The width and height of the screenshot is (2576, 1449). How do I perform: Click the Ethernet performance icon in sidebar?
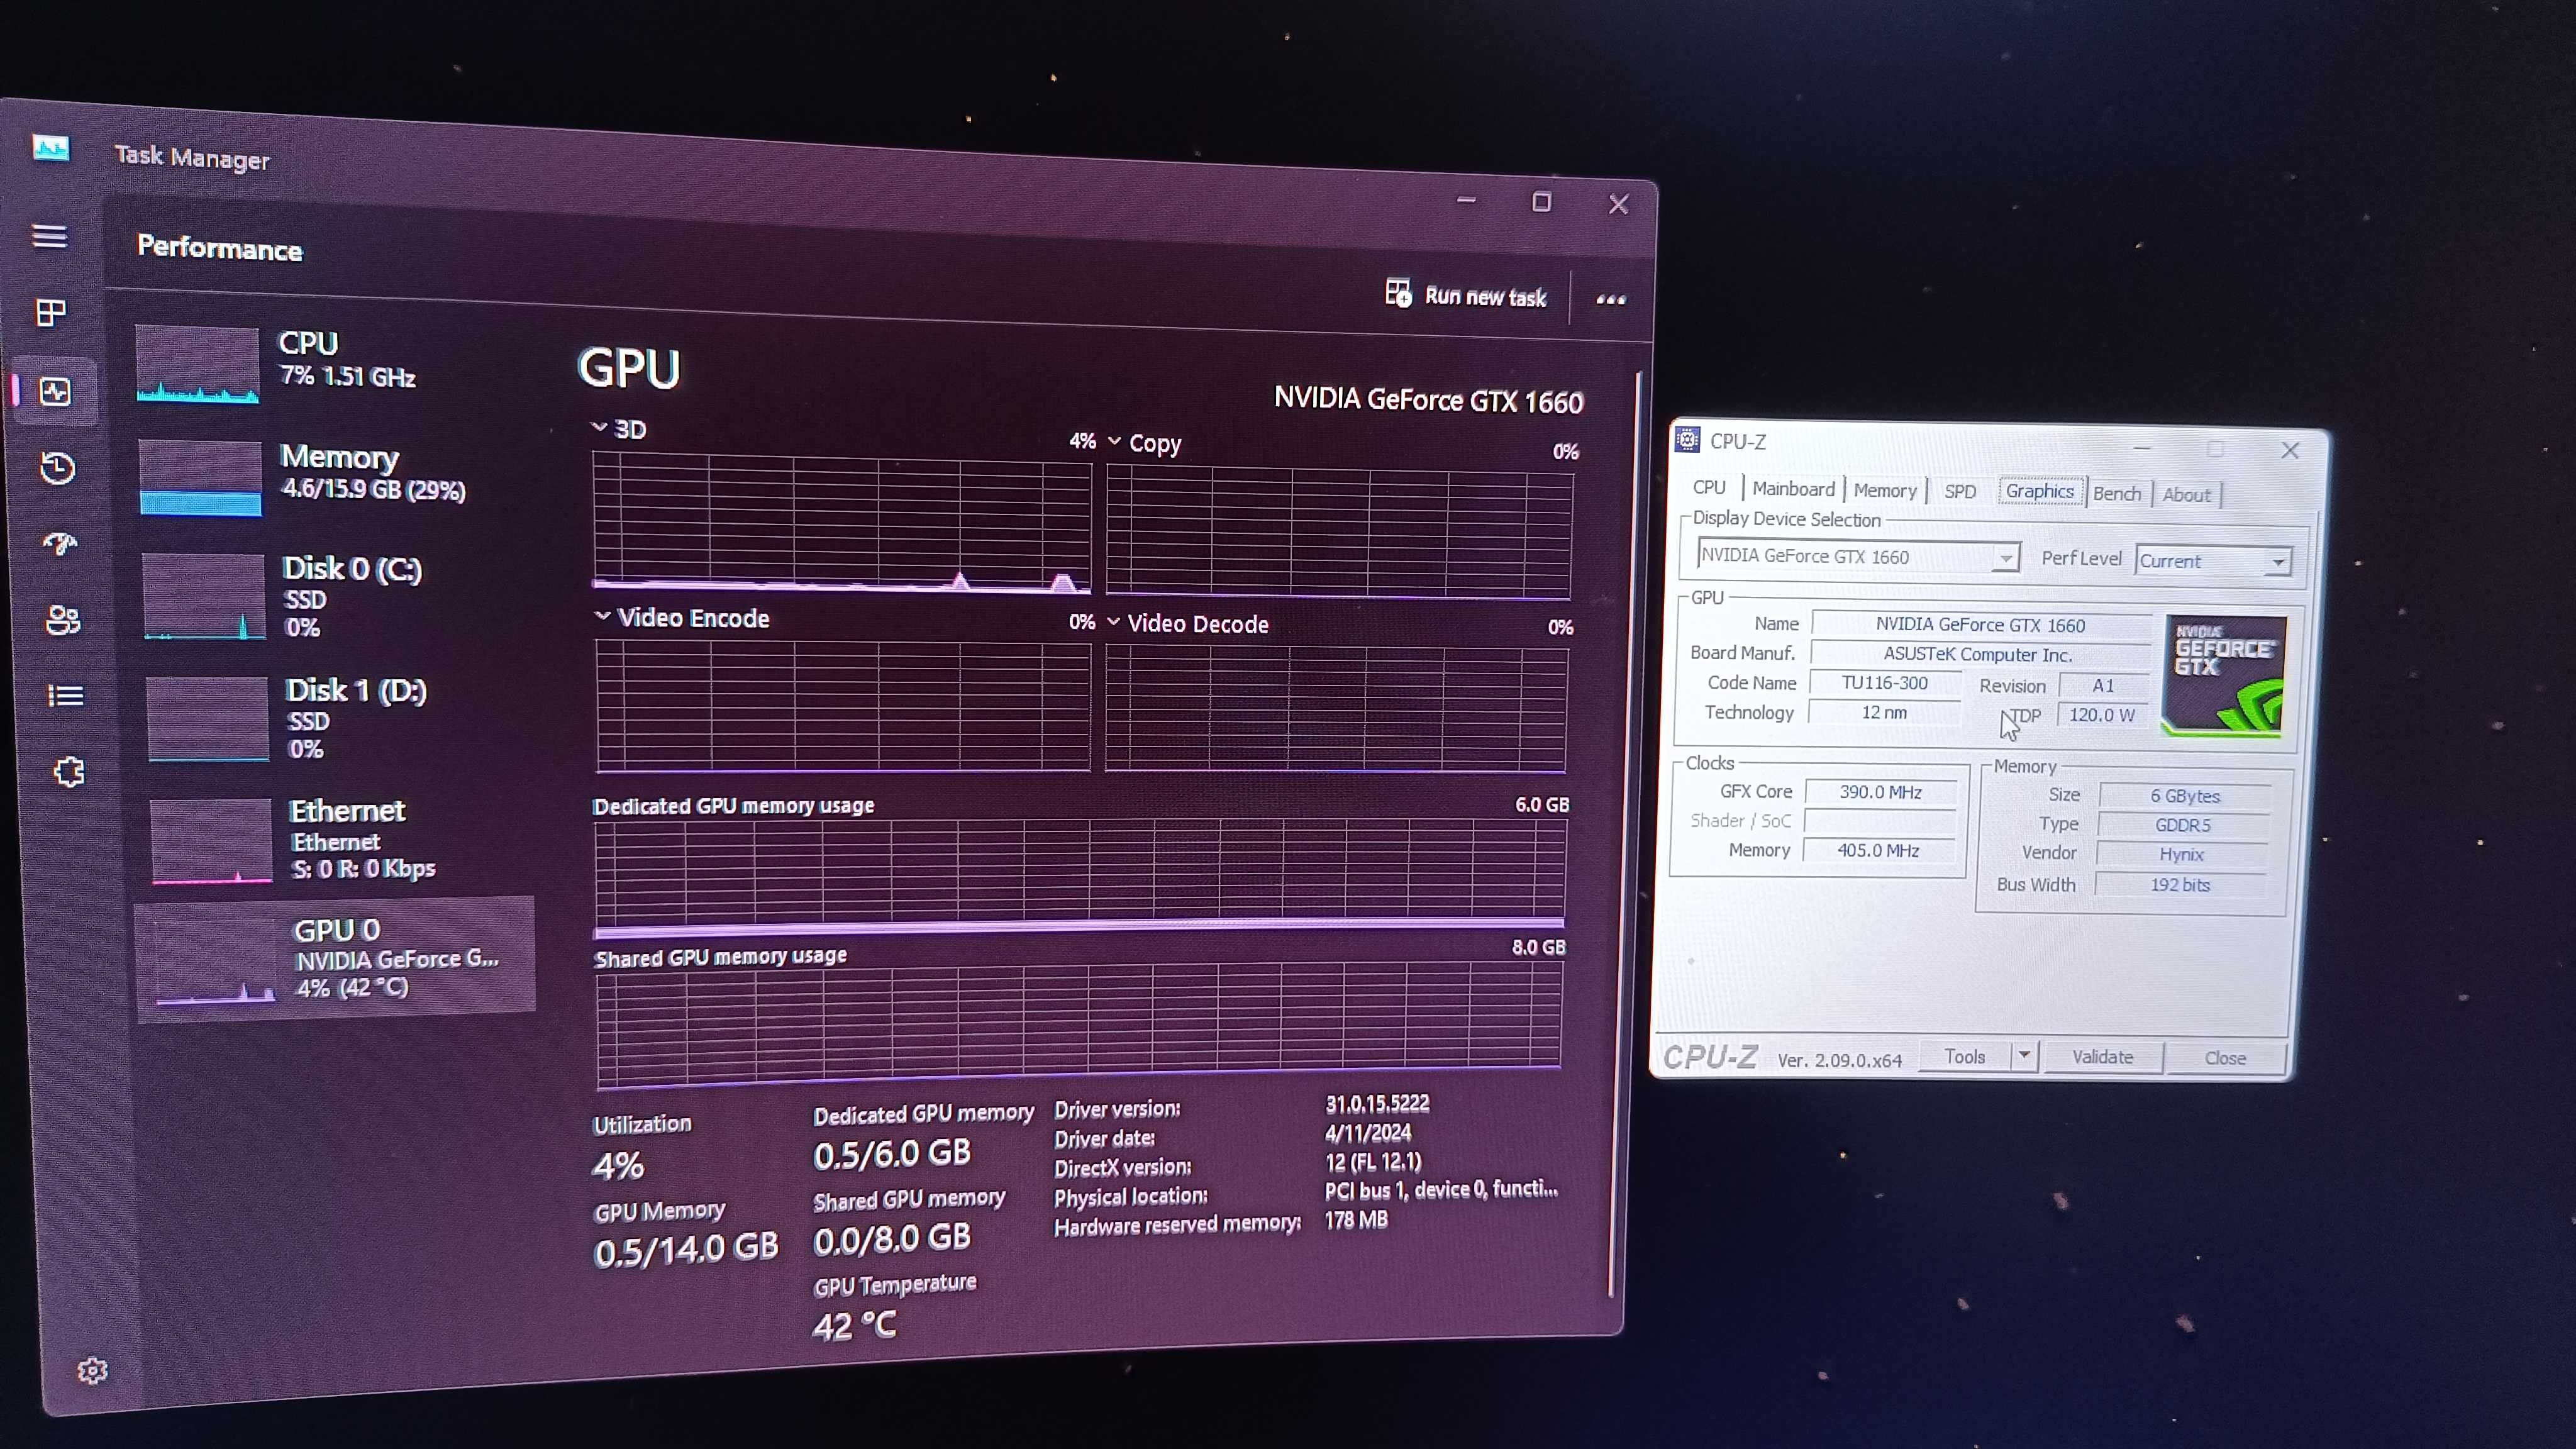[200, 837]
